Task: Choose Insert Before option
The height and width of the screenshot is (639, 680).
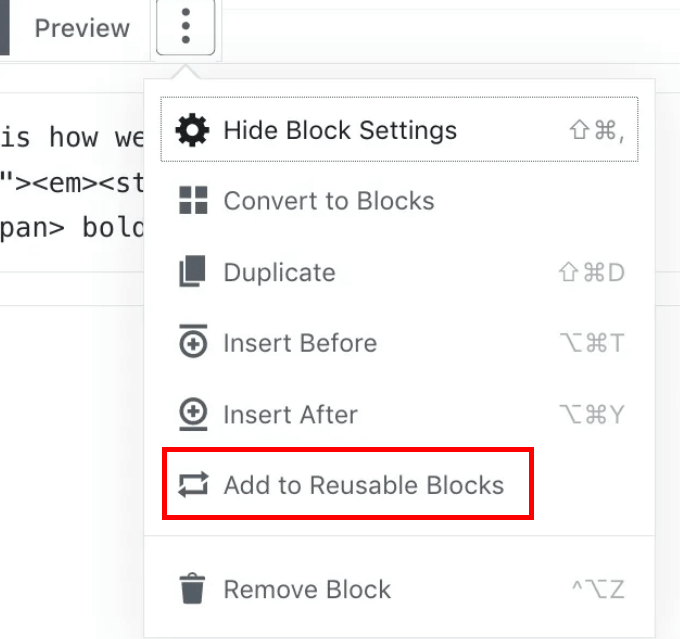Action: pyautogui.click(x=399, y=343)
